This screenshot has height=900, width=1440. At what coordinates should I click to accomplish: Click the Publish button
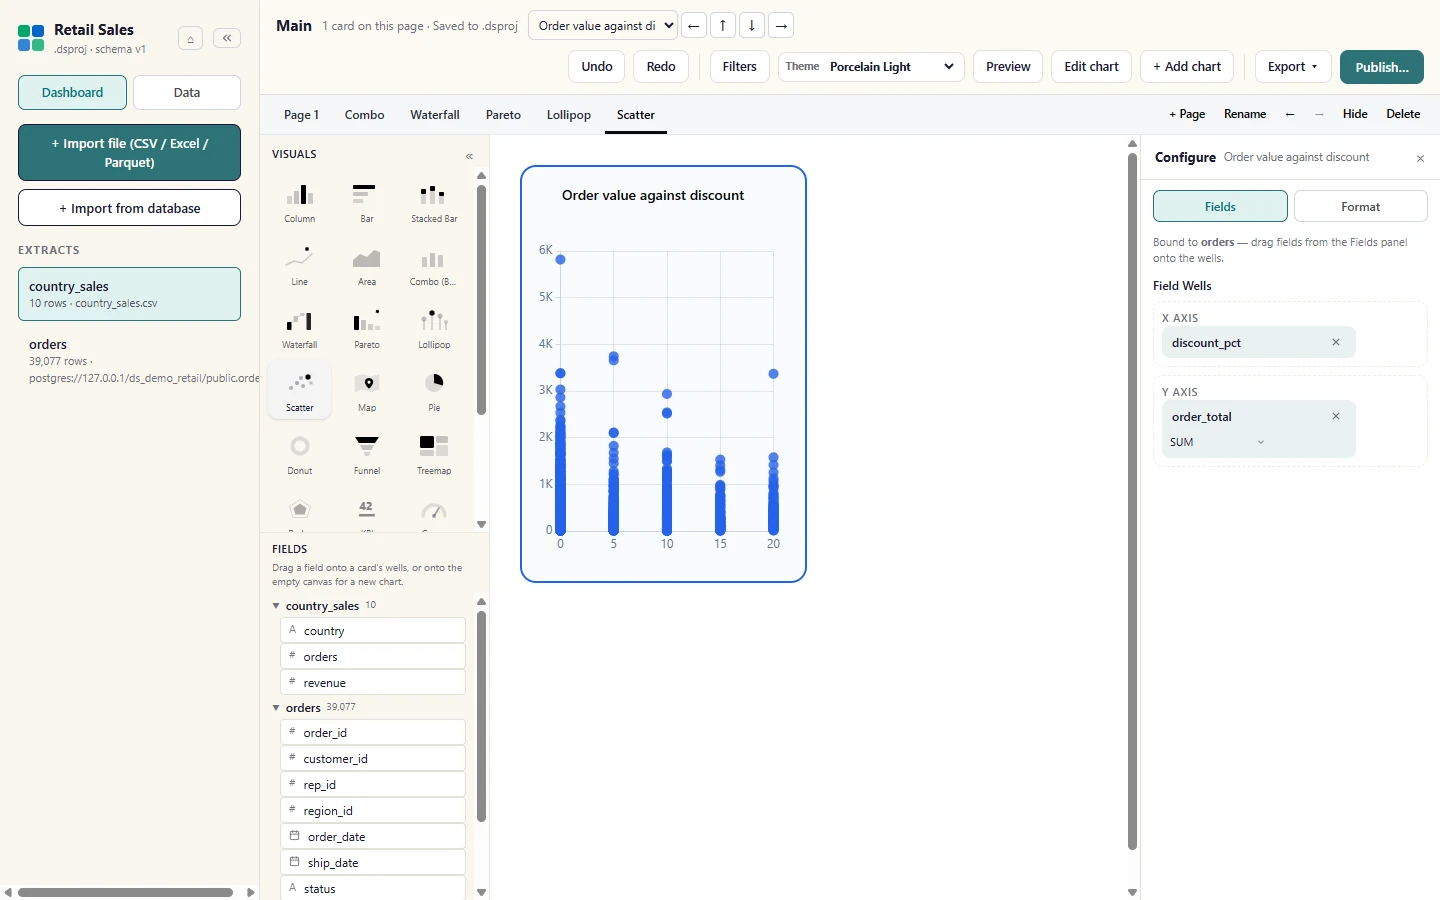point(1382,67)
